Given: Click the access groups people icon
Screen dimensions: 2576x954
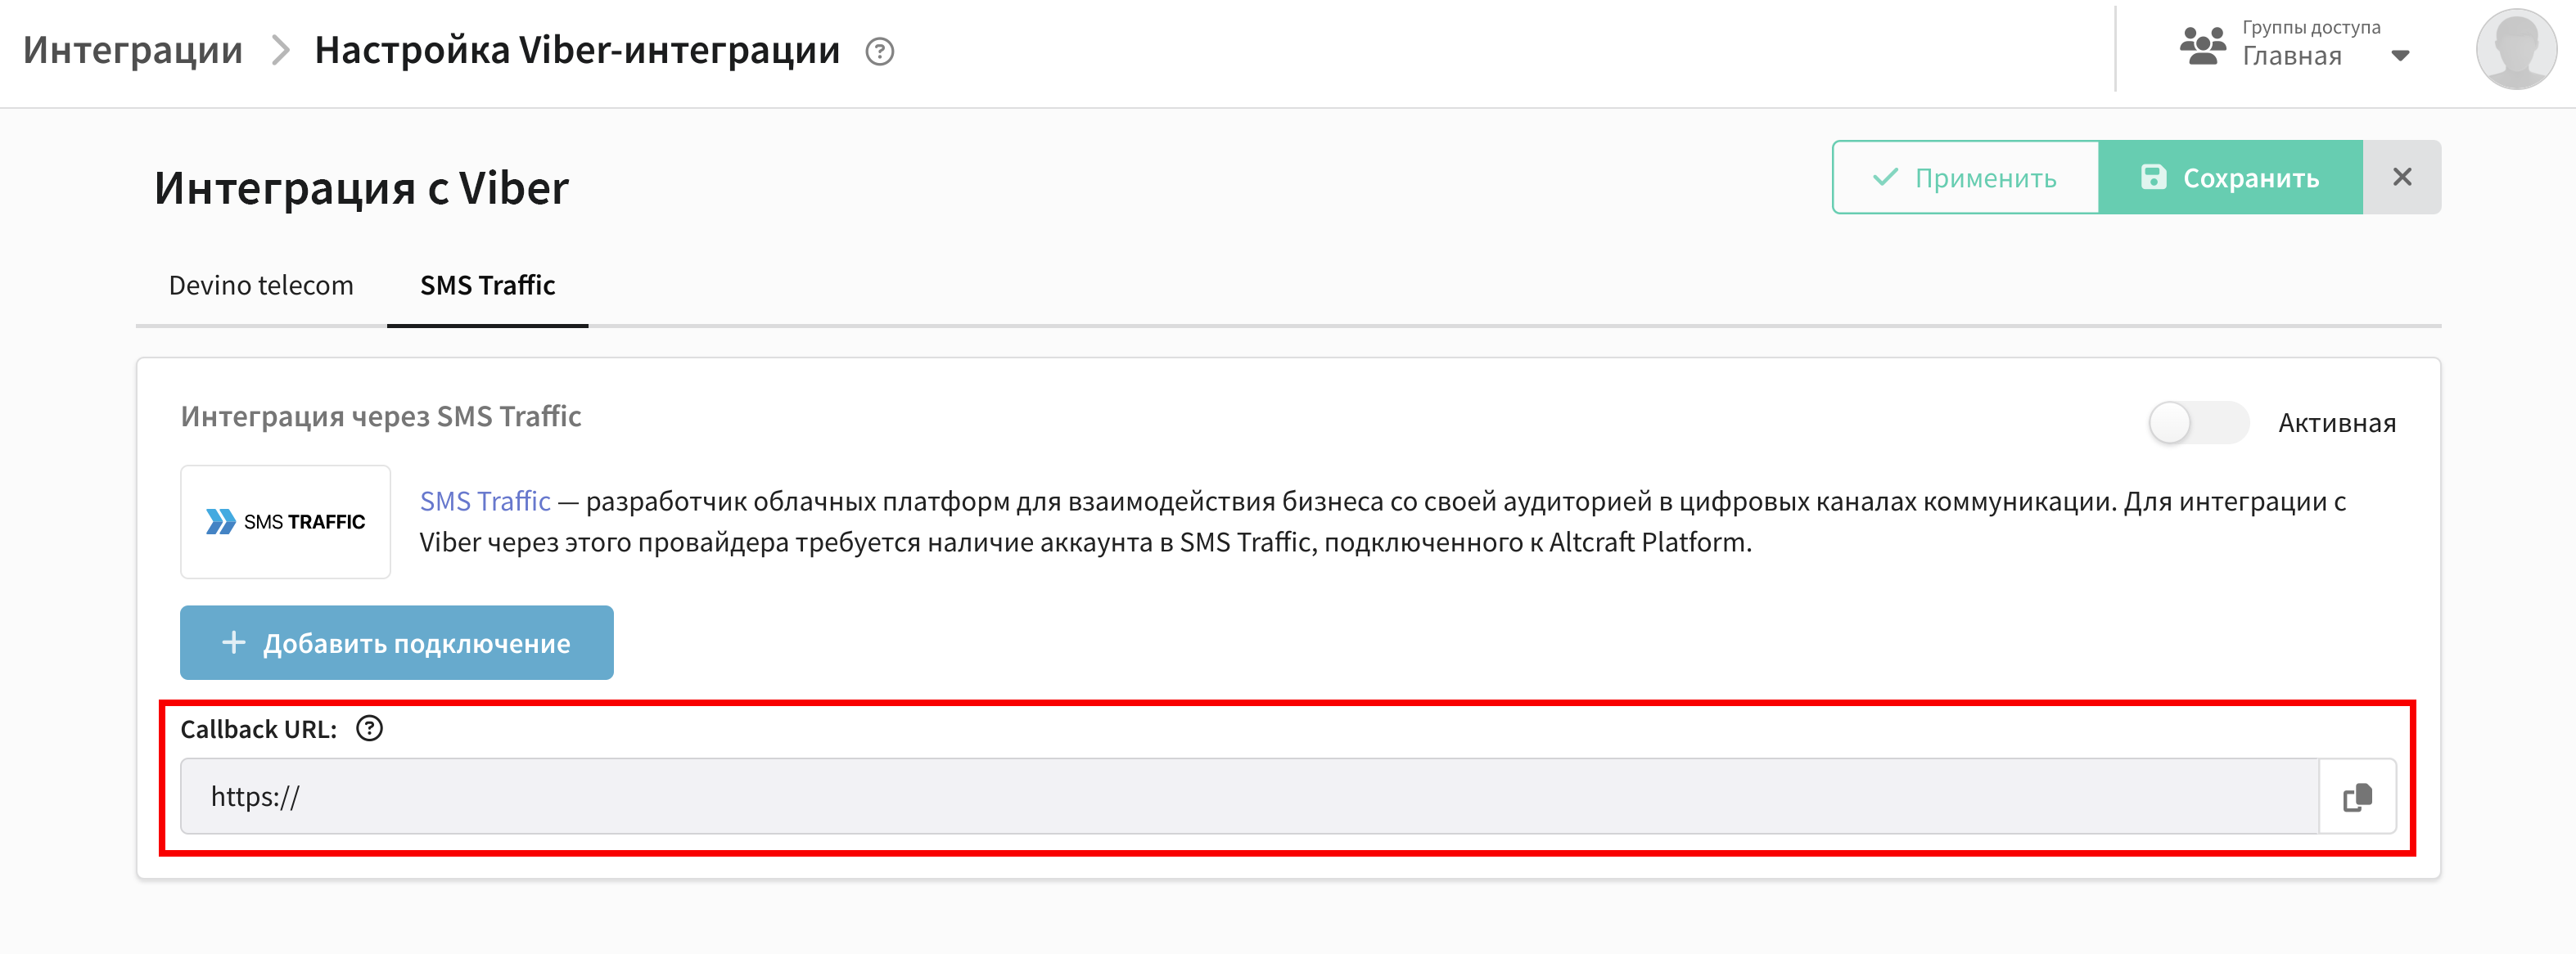Looking at the screenshot, I should 2202,47.
